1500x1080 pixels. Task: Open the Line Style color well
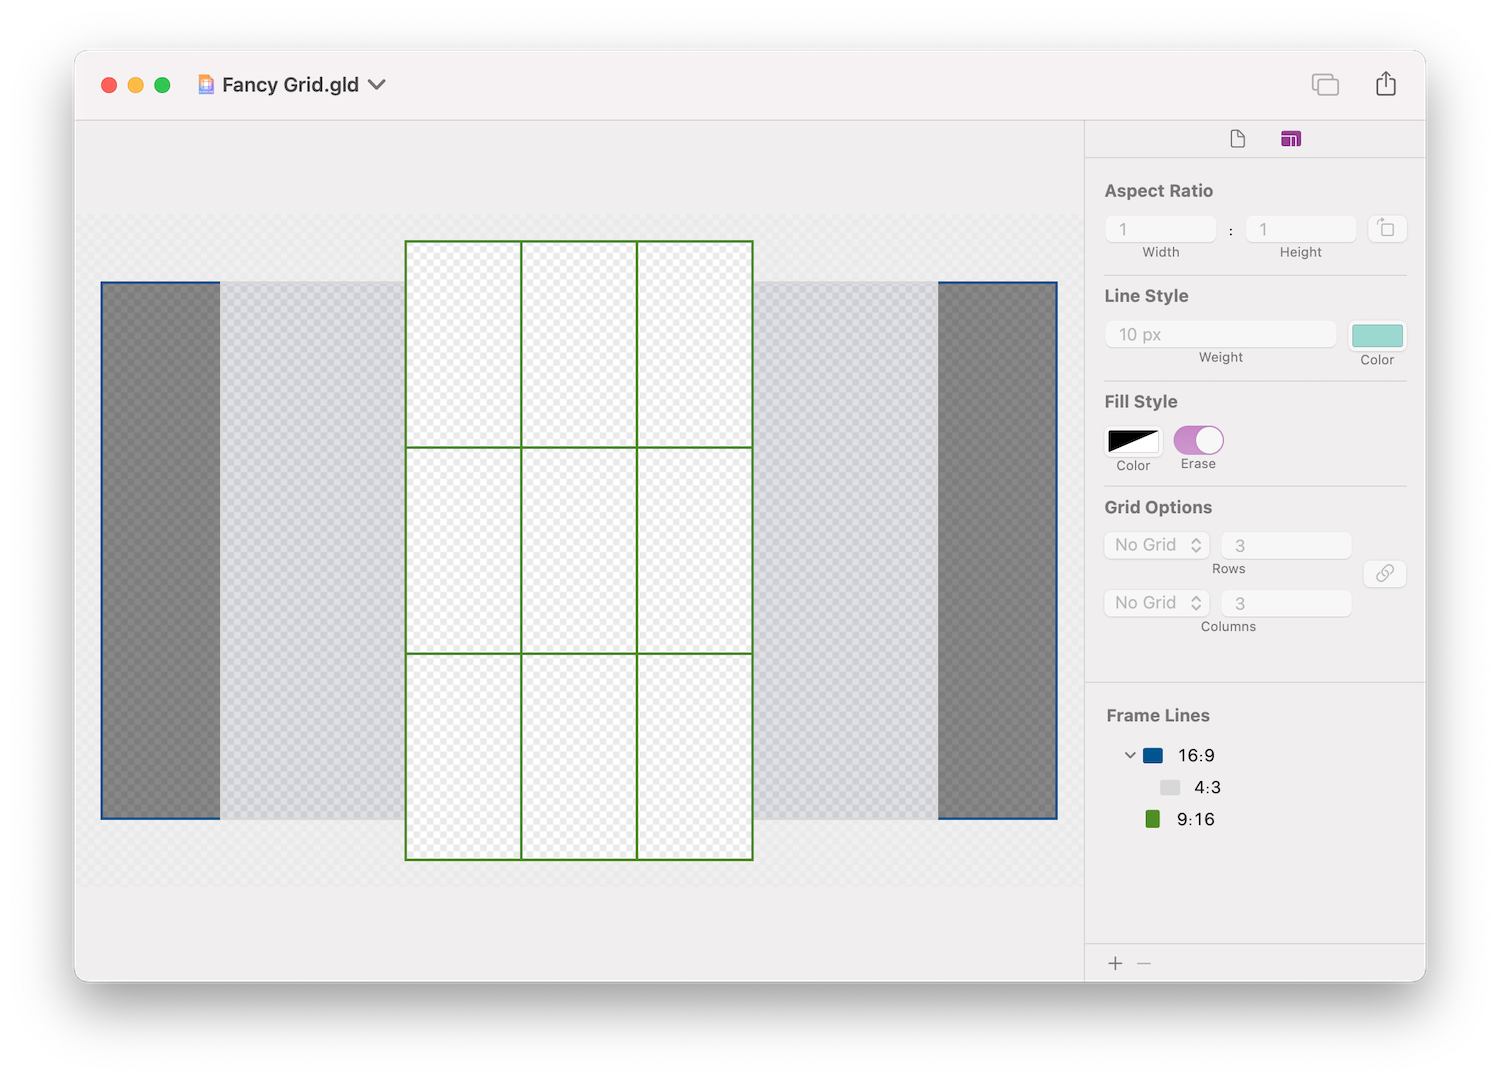click(1377, 336)
